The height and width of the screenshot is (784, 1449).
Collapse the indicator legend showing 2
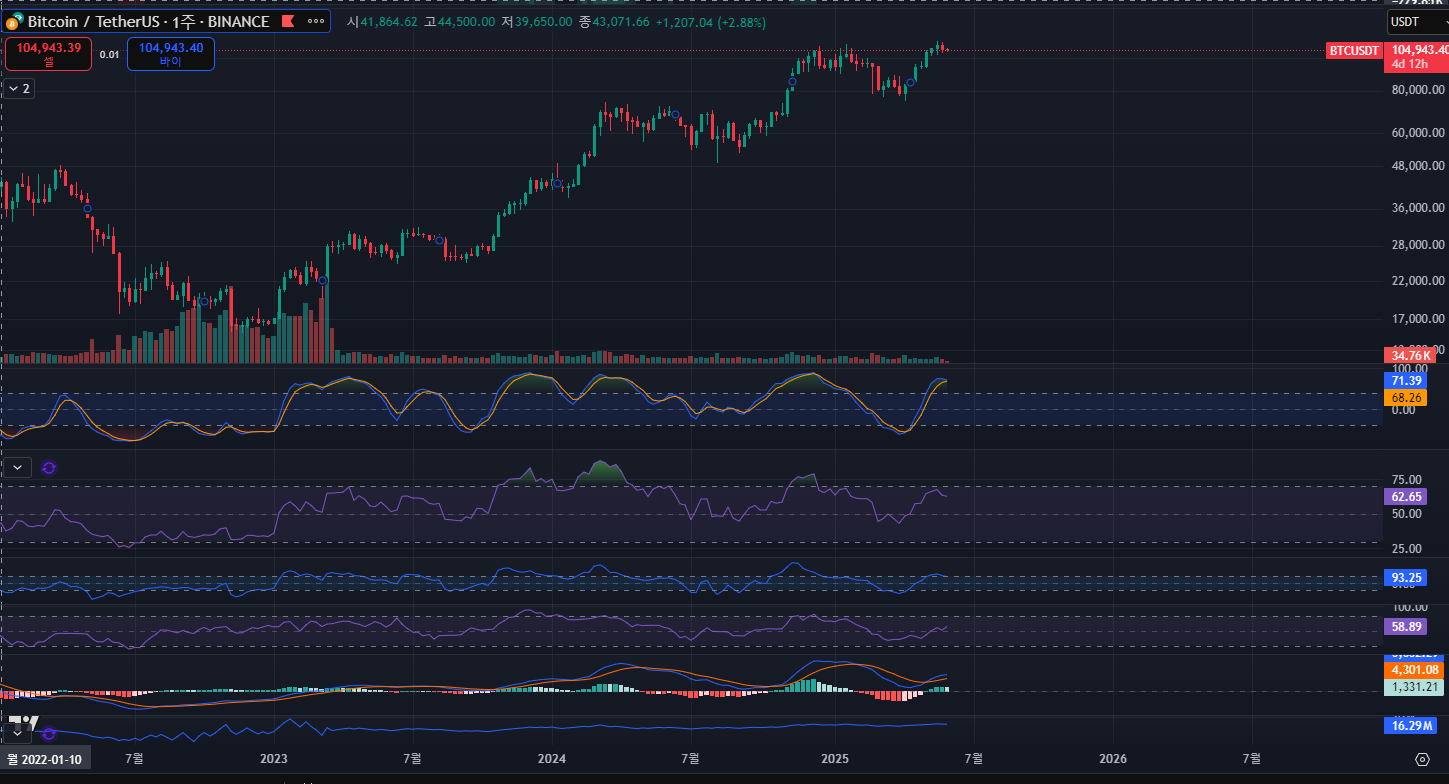[x=19, y=88]
